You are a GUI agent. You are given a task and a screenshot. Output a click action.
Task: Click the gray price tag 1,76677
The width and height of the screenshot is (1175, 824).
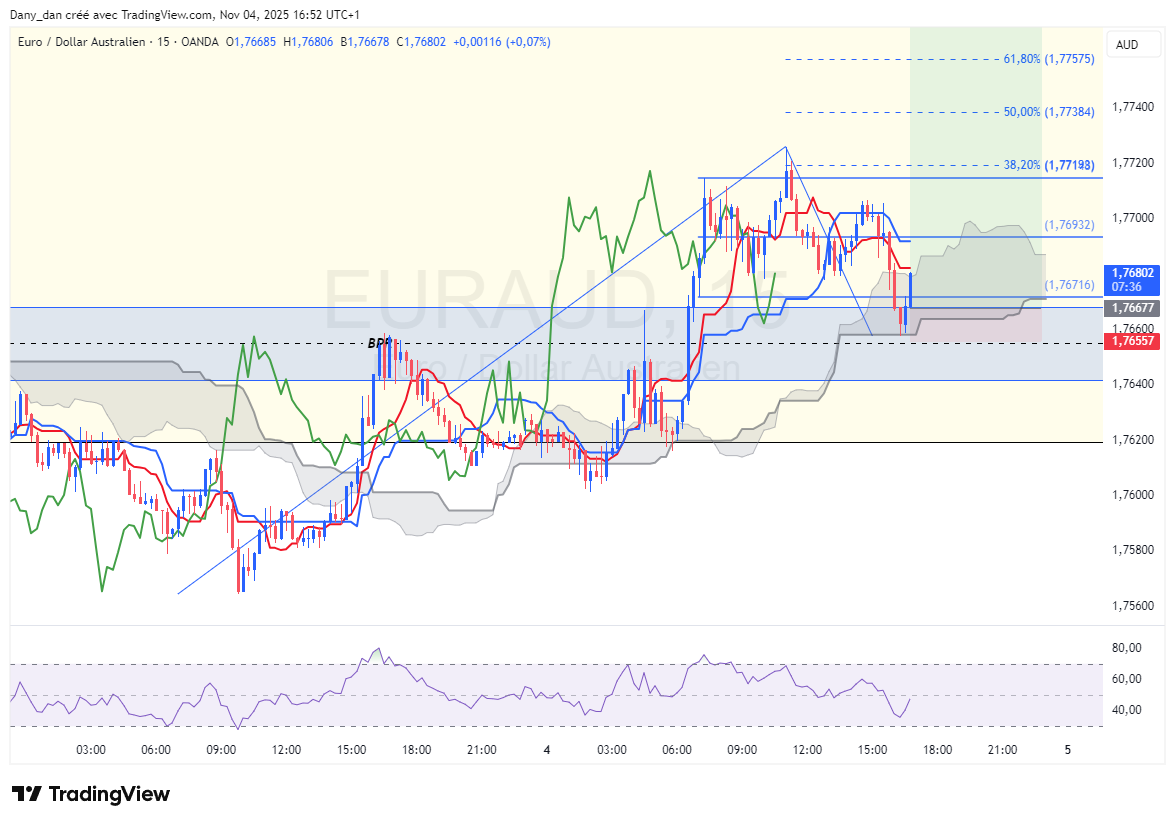click(1132, 308)
